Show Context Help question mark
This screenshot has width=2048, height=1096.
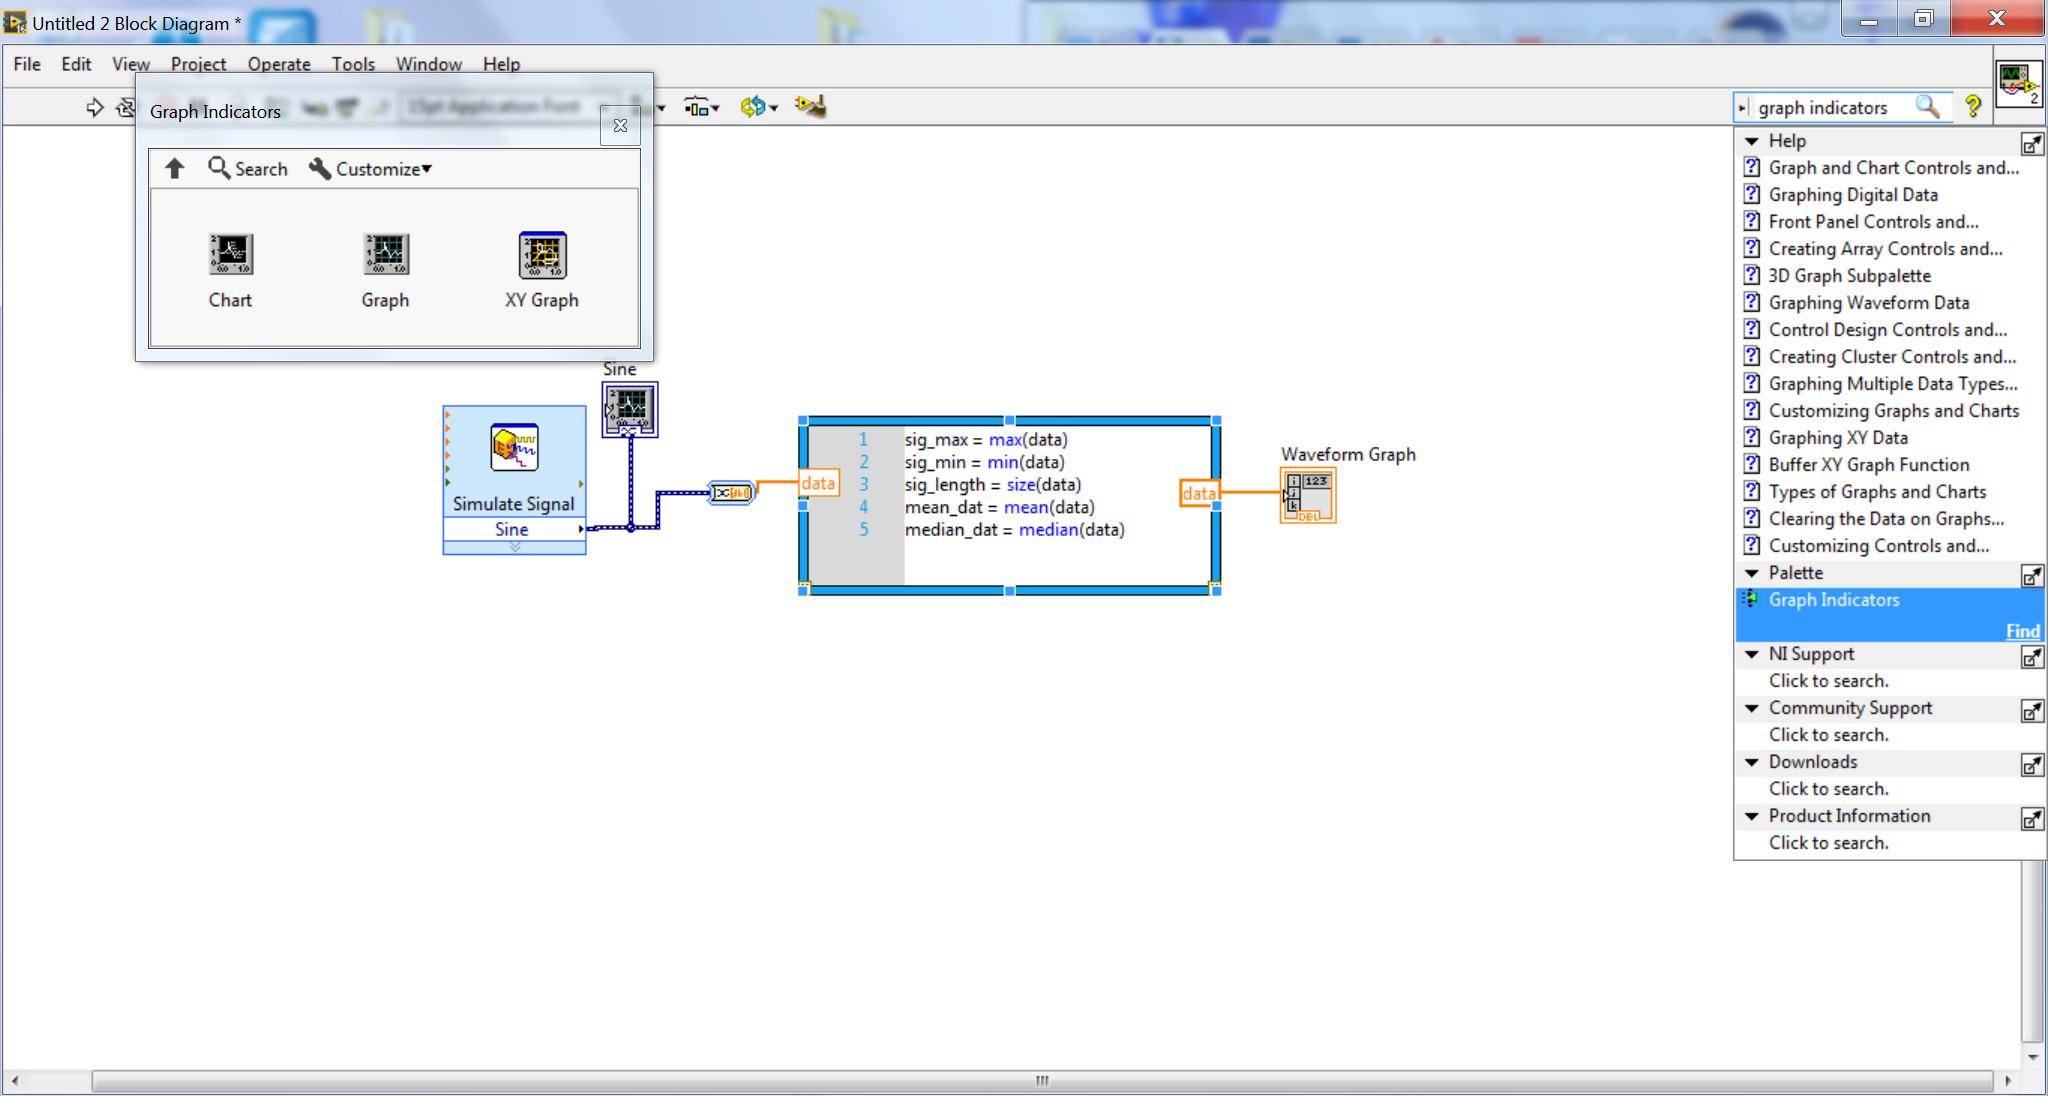pyautogui.click(x=1973, y=106)
